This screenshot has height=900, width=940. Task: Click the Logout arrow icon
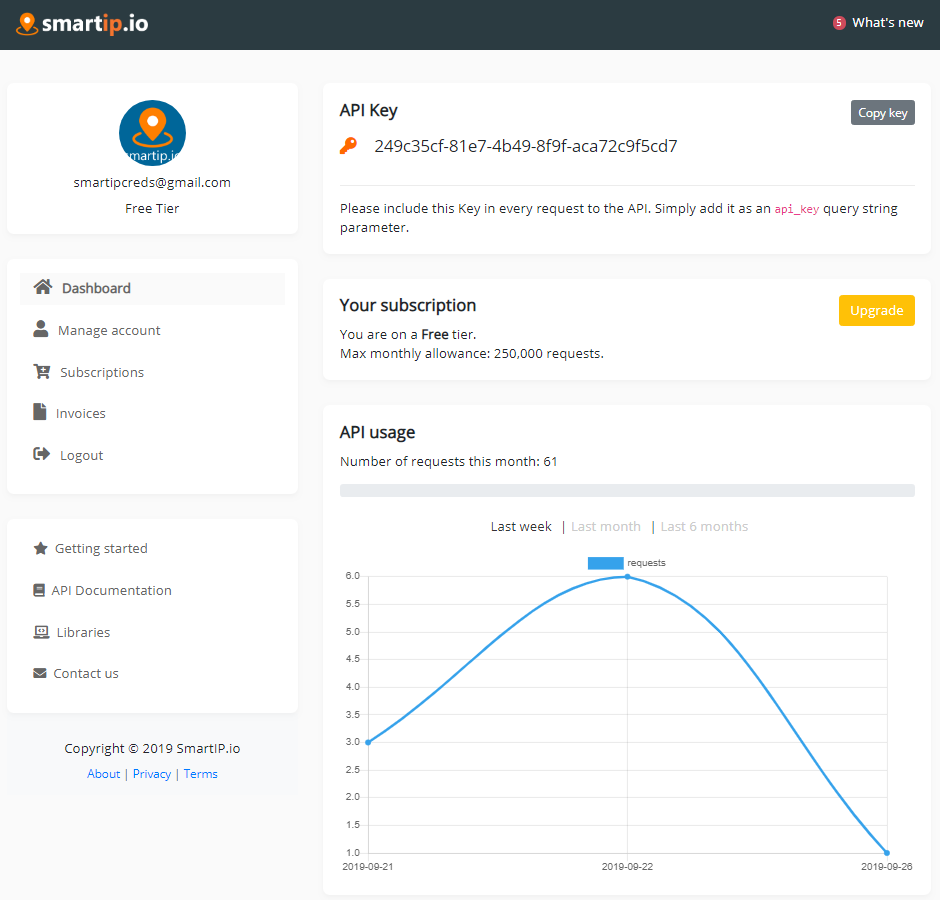click(41, 454)
